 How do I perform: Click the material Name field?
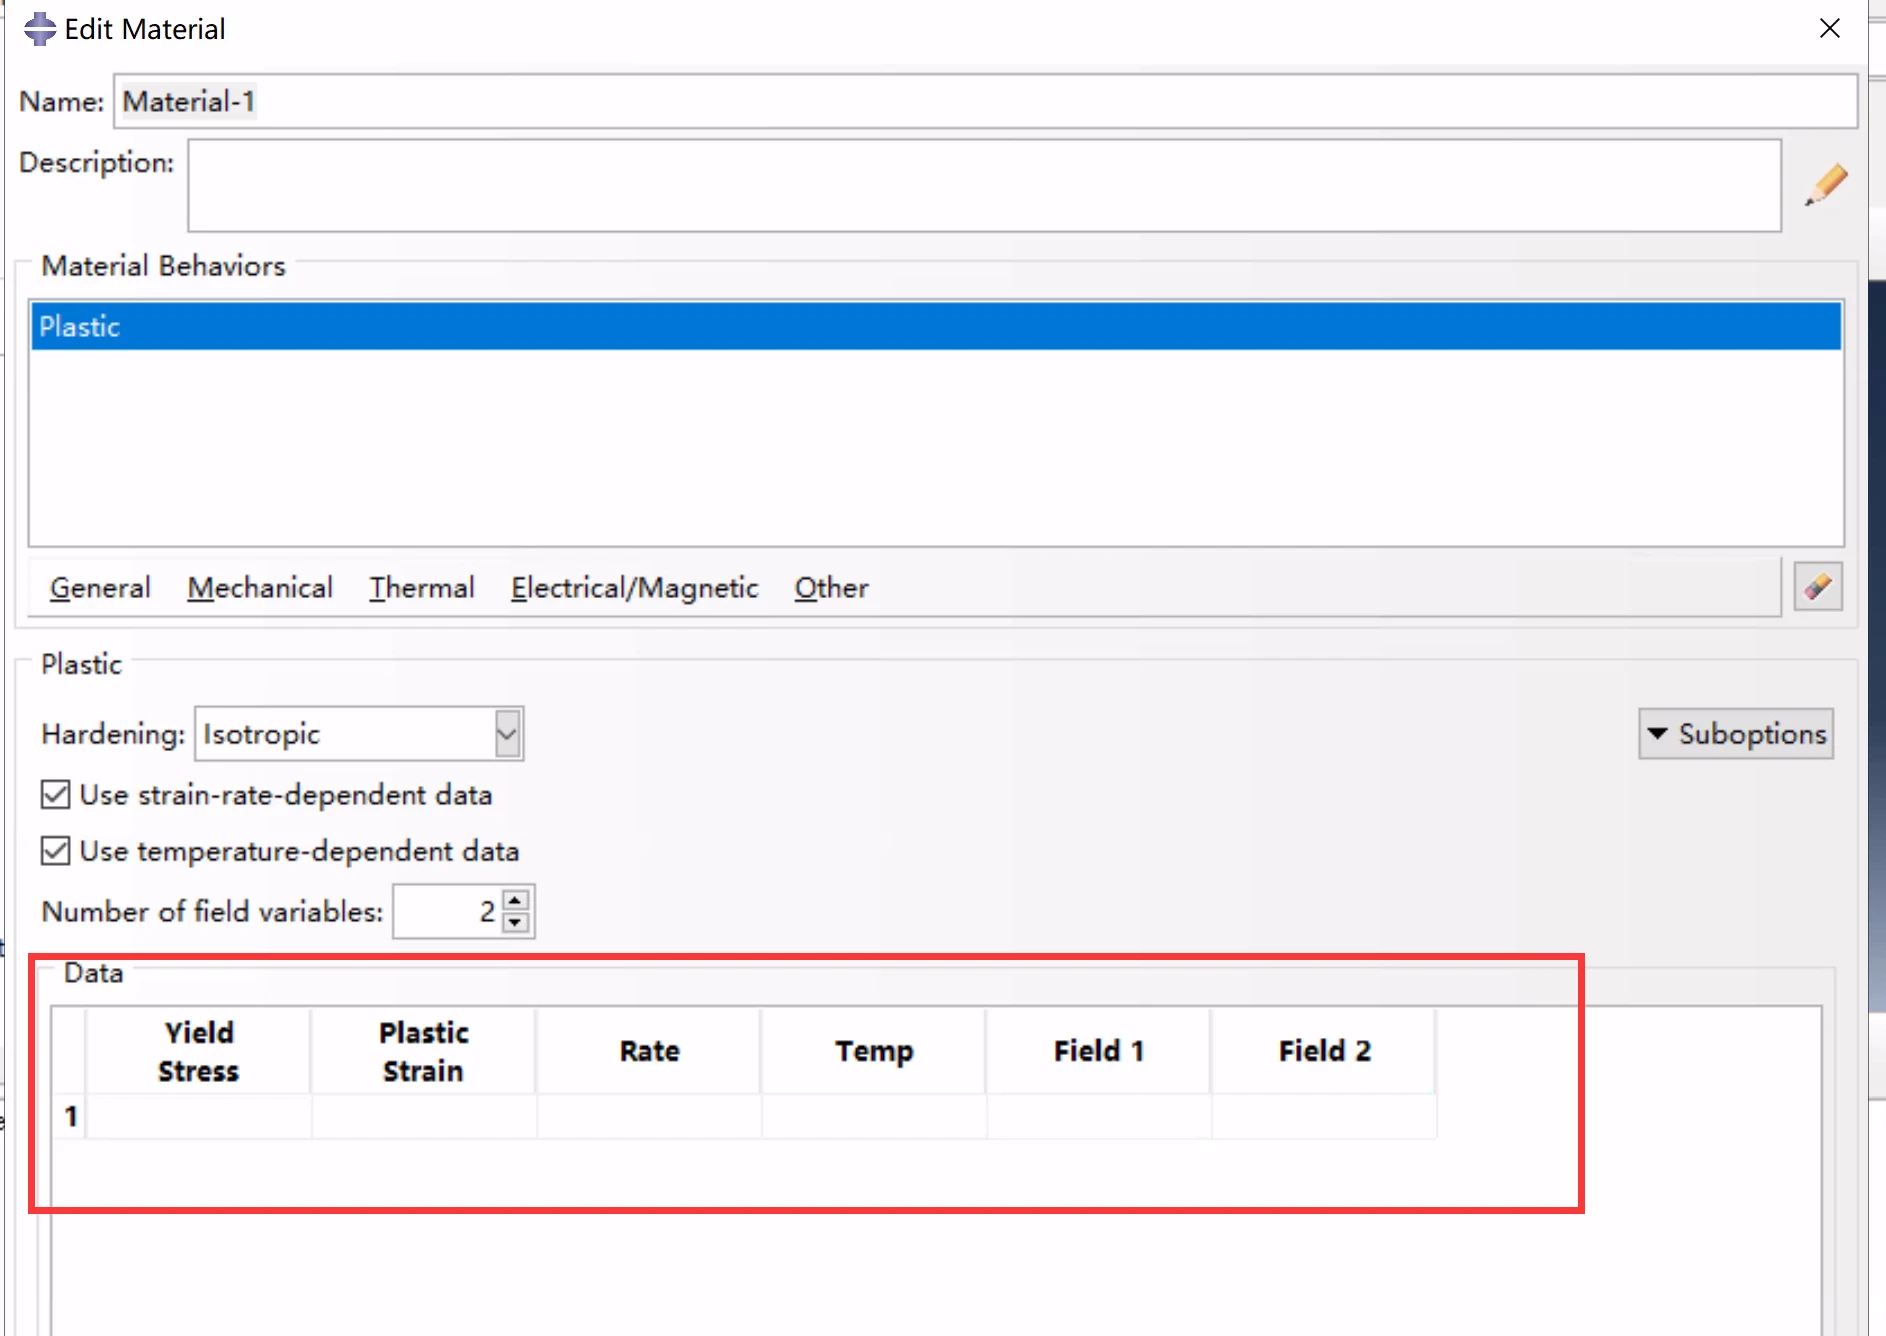tap(985, 101)
